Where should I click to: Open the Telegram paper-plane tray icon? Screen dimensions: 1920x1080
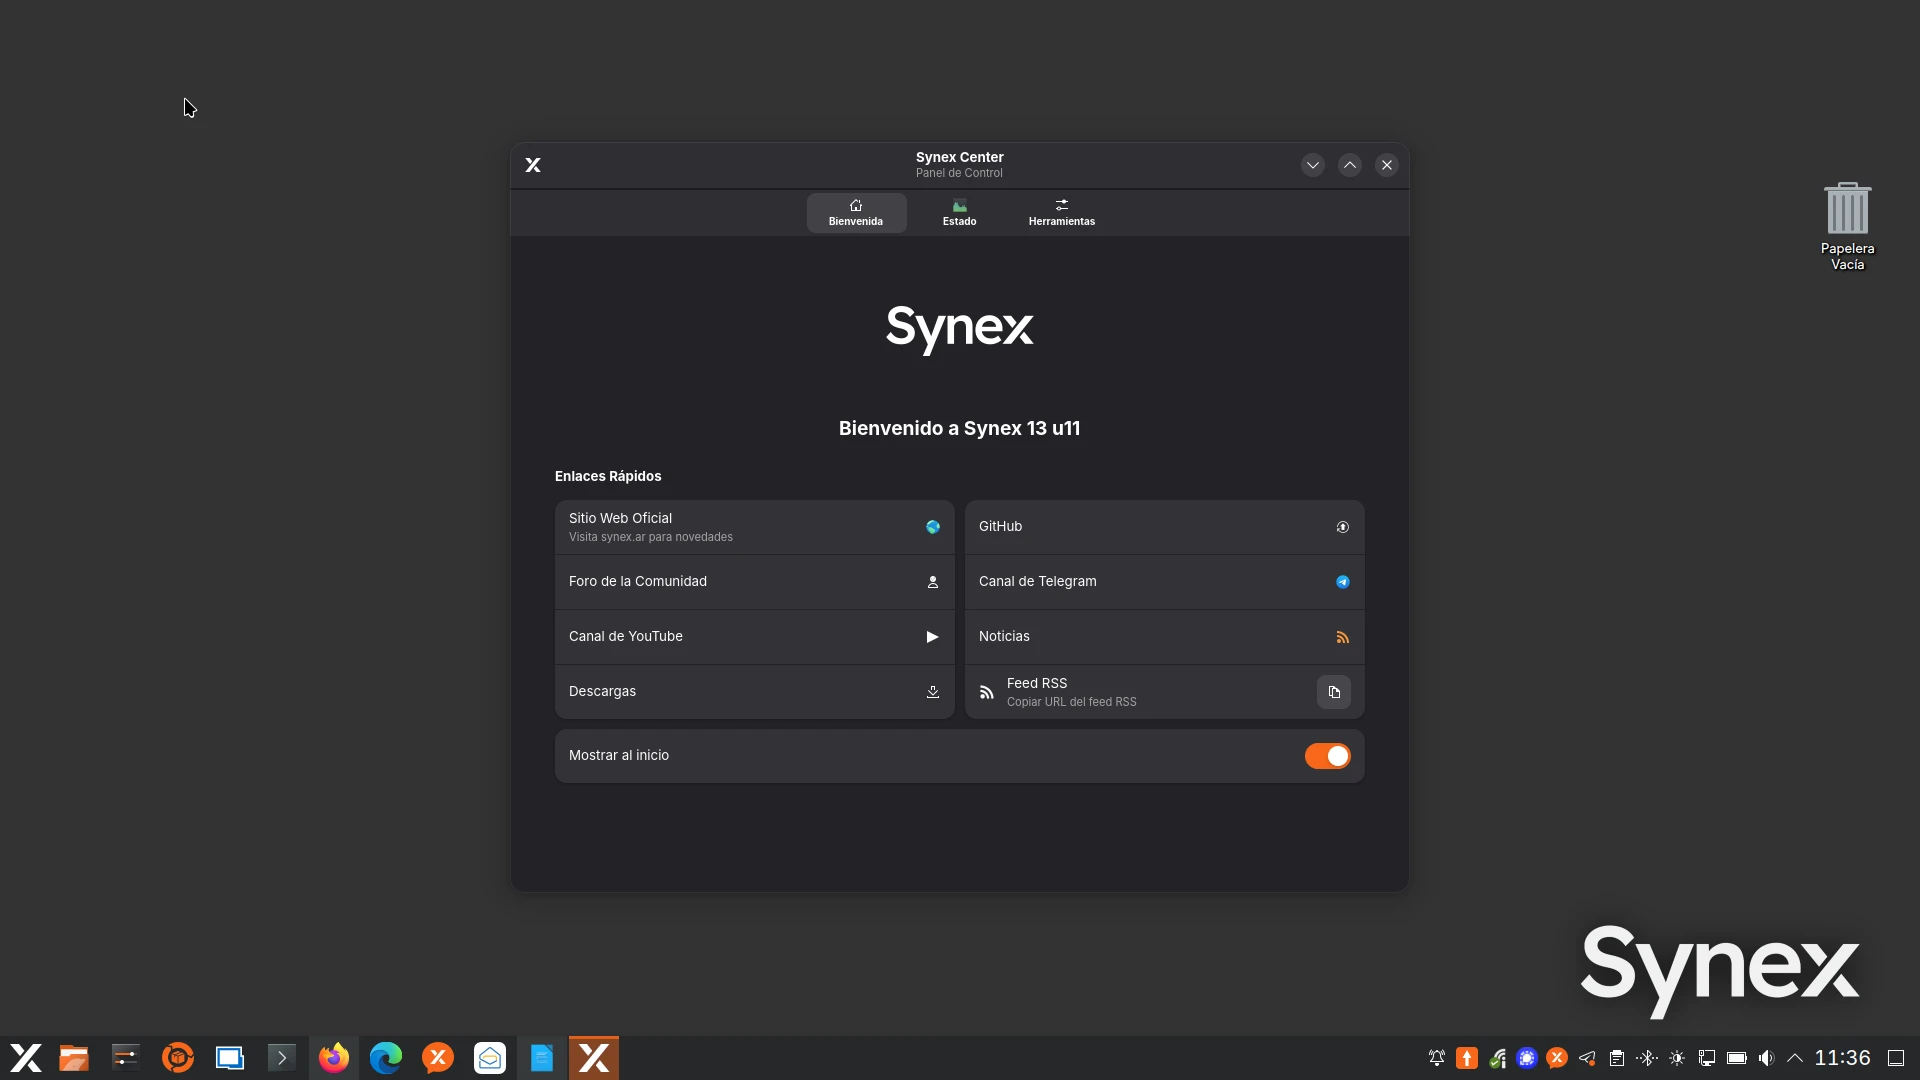coord(1587,1058)
